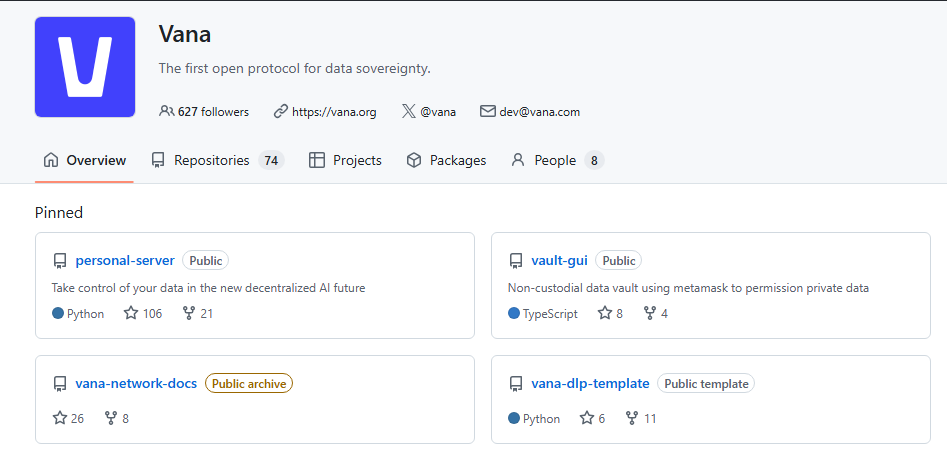View personal-server's 106 stargazers
This screenshot has width=947, height=458.
(x=143, y=314)
